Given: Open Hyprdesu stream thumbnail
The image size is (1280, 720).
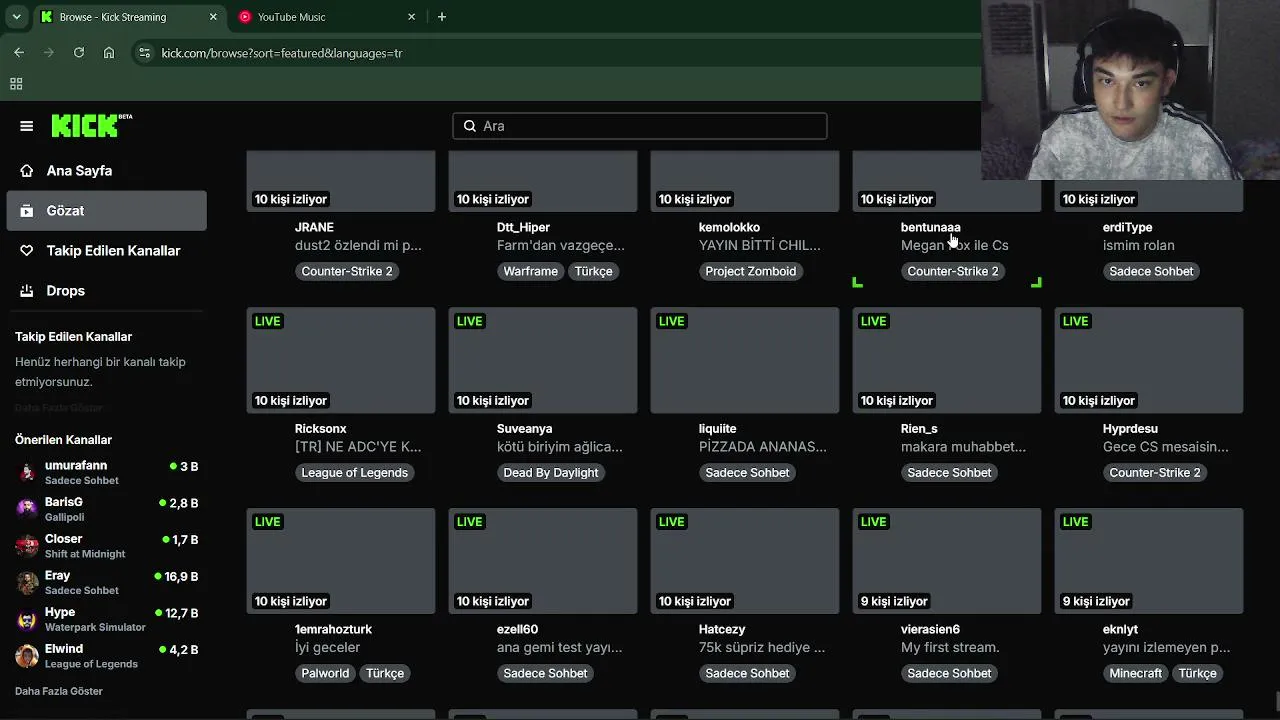Looking at the screenshot, I should [x=1149, y=360].
